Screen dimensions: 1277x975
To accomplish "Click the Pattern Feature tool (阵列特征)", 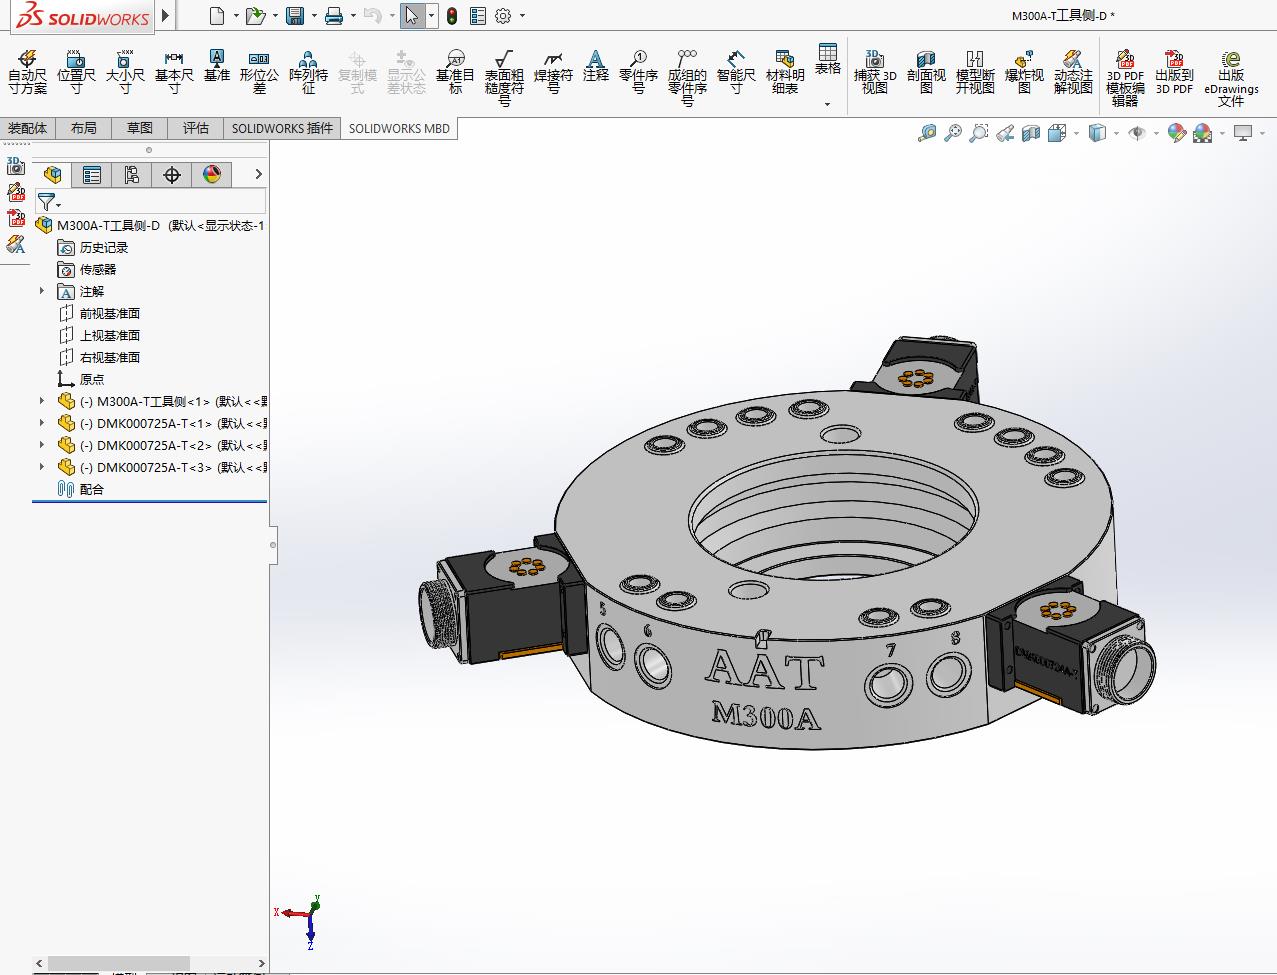I will [308, 72].
